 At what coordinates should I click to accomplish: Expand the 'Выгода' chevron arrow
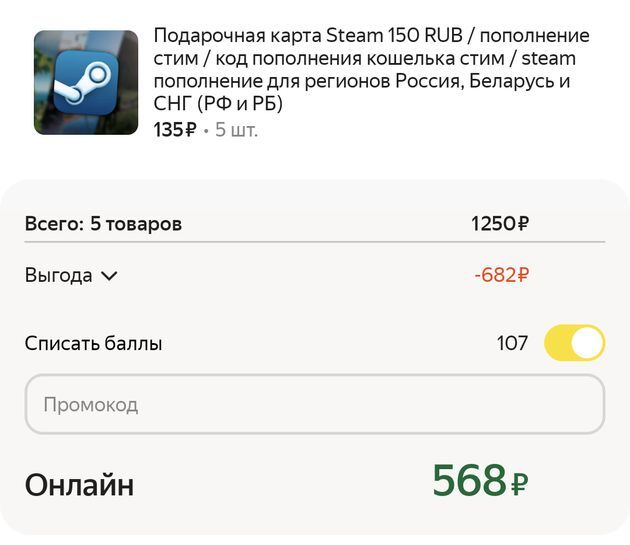coord(109,276)
